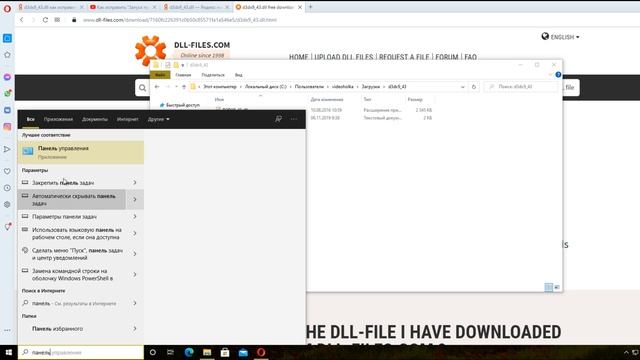Image resolution: width=640 pixels, height=360 pixels.
Task: Click Explorer back navigation arrow
Action: [157, 87]
